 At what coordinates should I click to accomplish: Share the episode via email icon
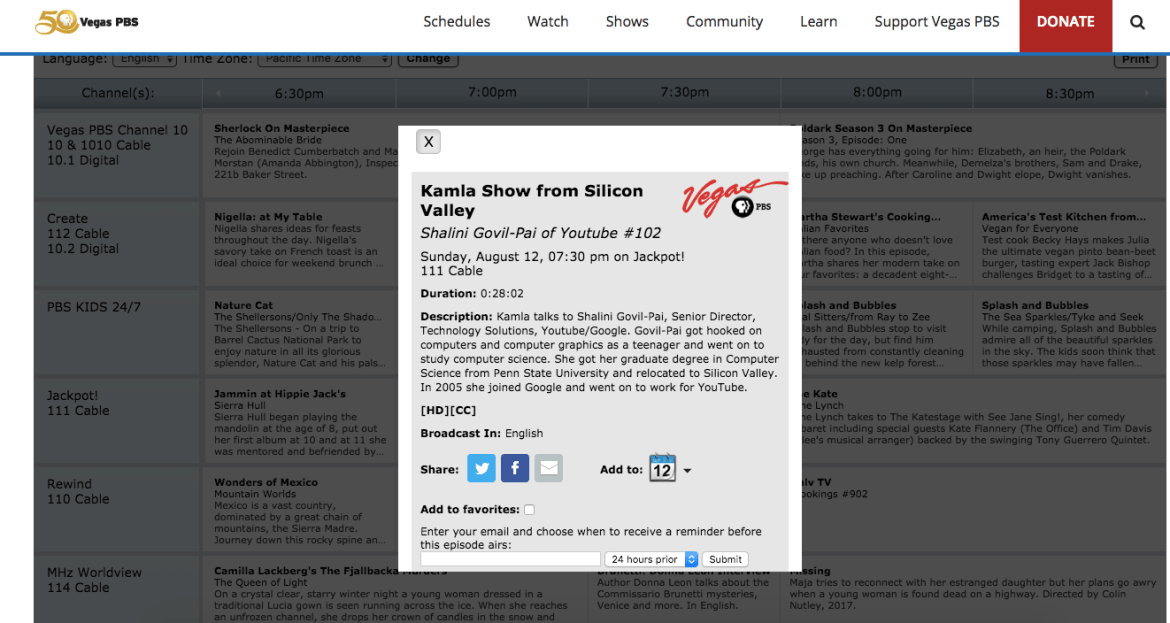(x=548, y=468)
